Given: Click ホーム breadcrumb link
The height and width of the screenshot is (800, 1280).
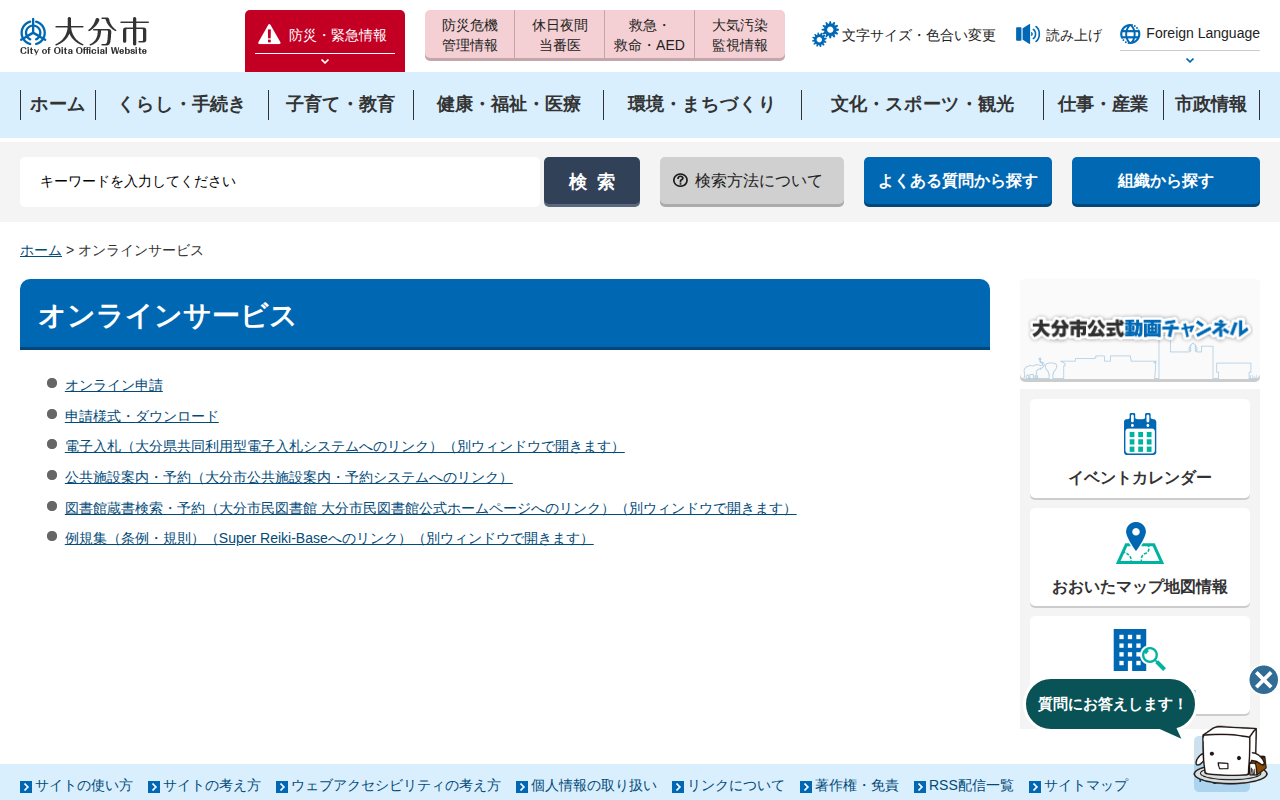Looking at the screenshot, I should coord(41,250).
